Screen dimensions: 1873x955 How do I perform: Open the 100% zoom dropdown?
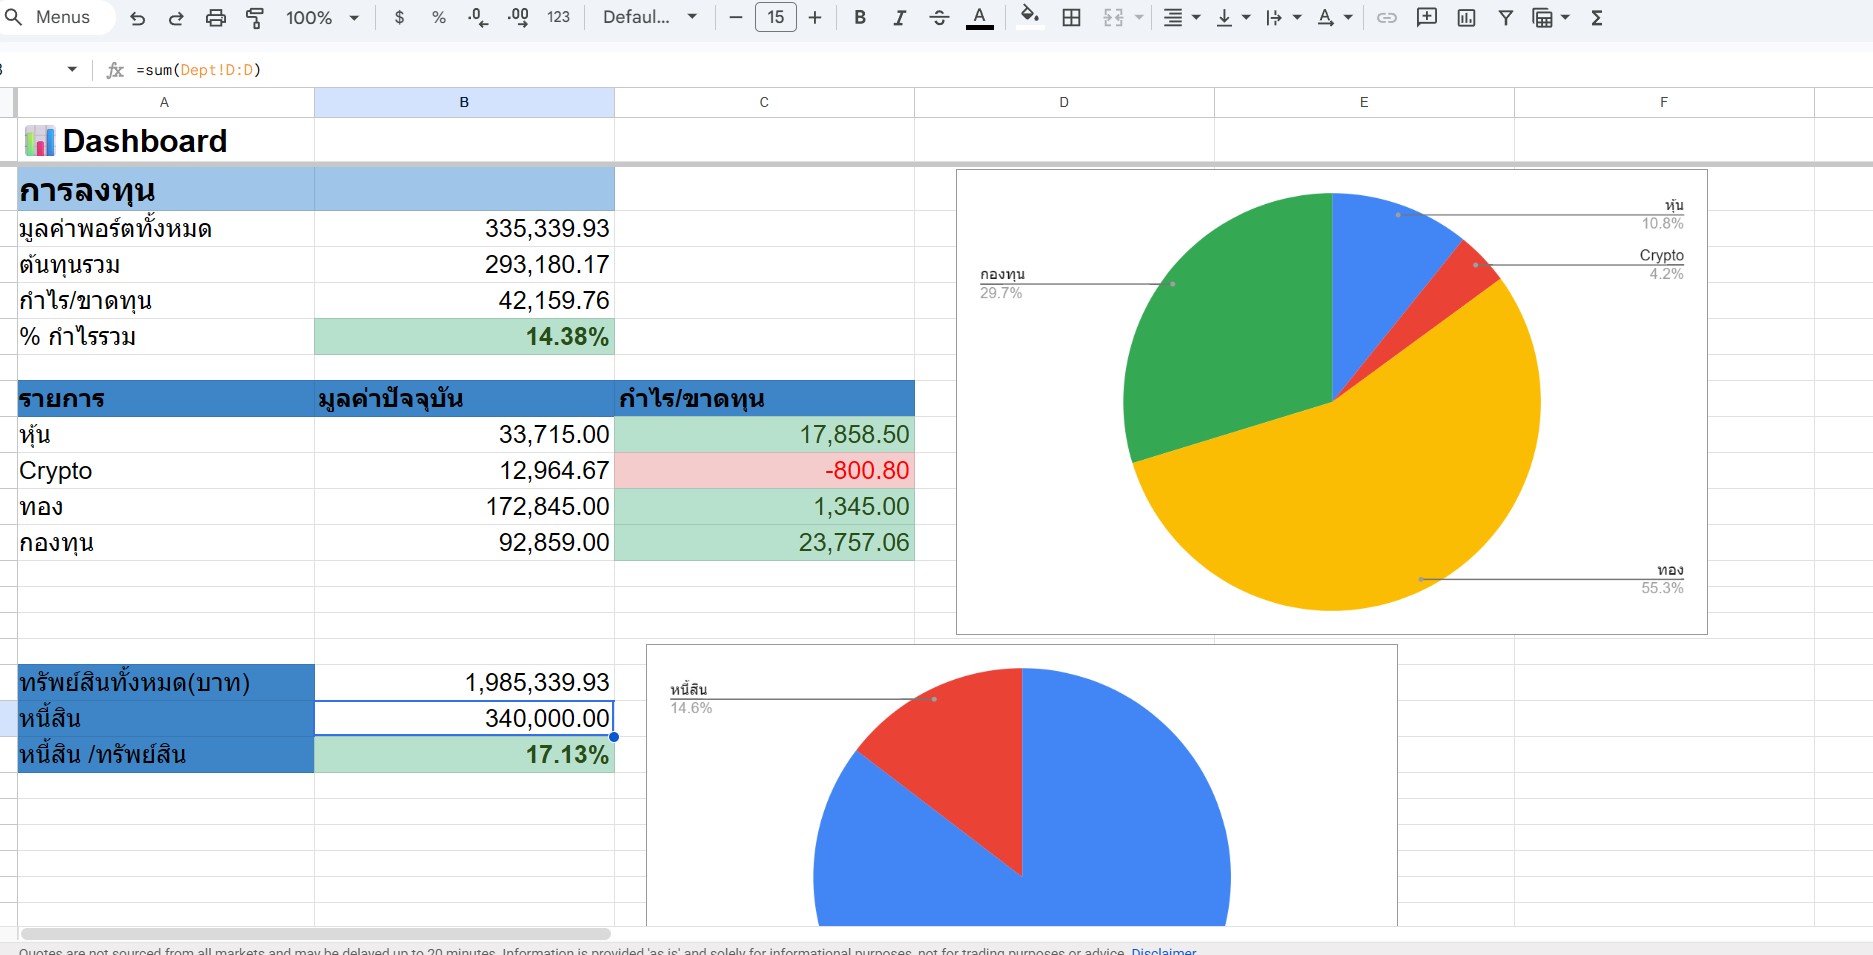(x=322, y=18)
